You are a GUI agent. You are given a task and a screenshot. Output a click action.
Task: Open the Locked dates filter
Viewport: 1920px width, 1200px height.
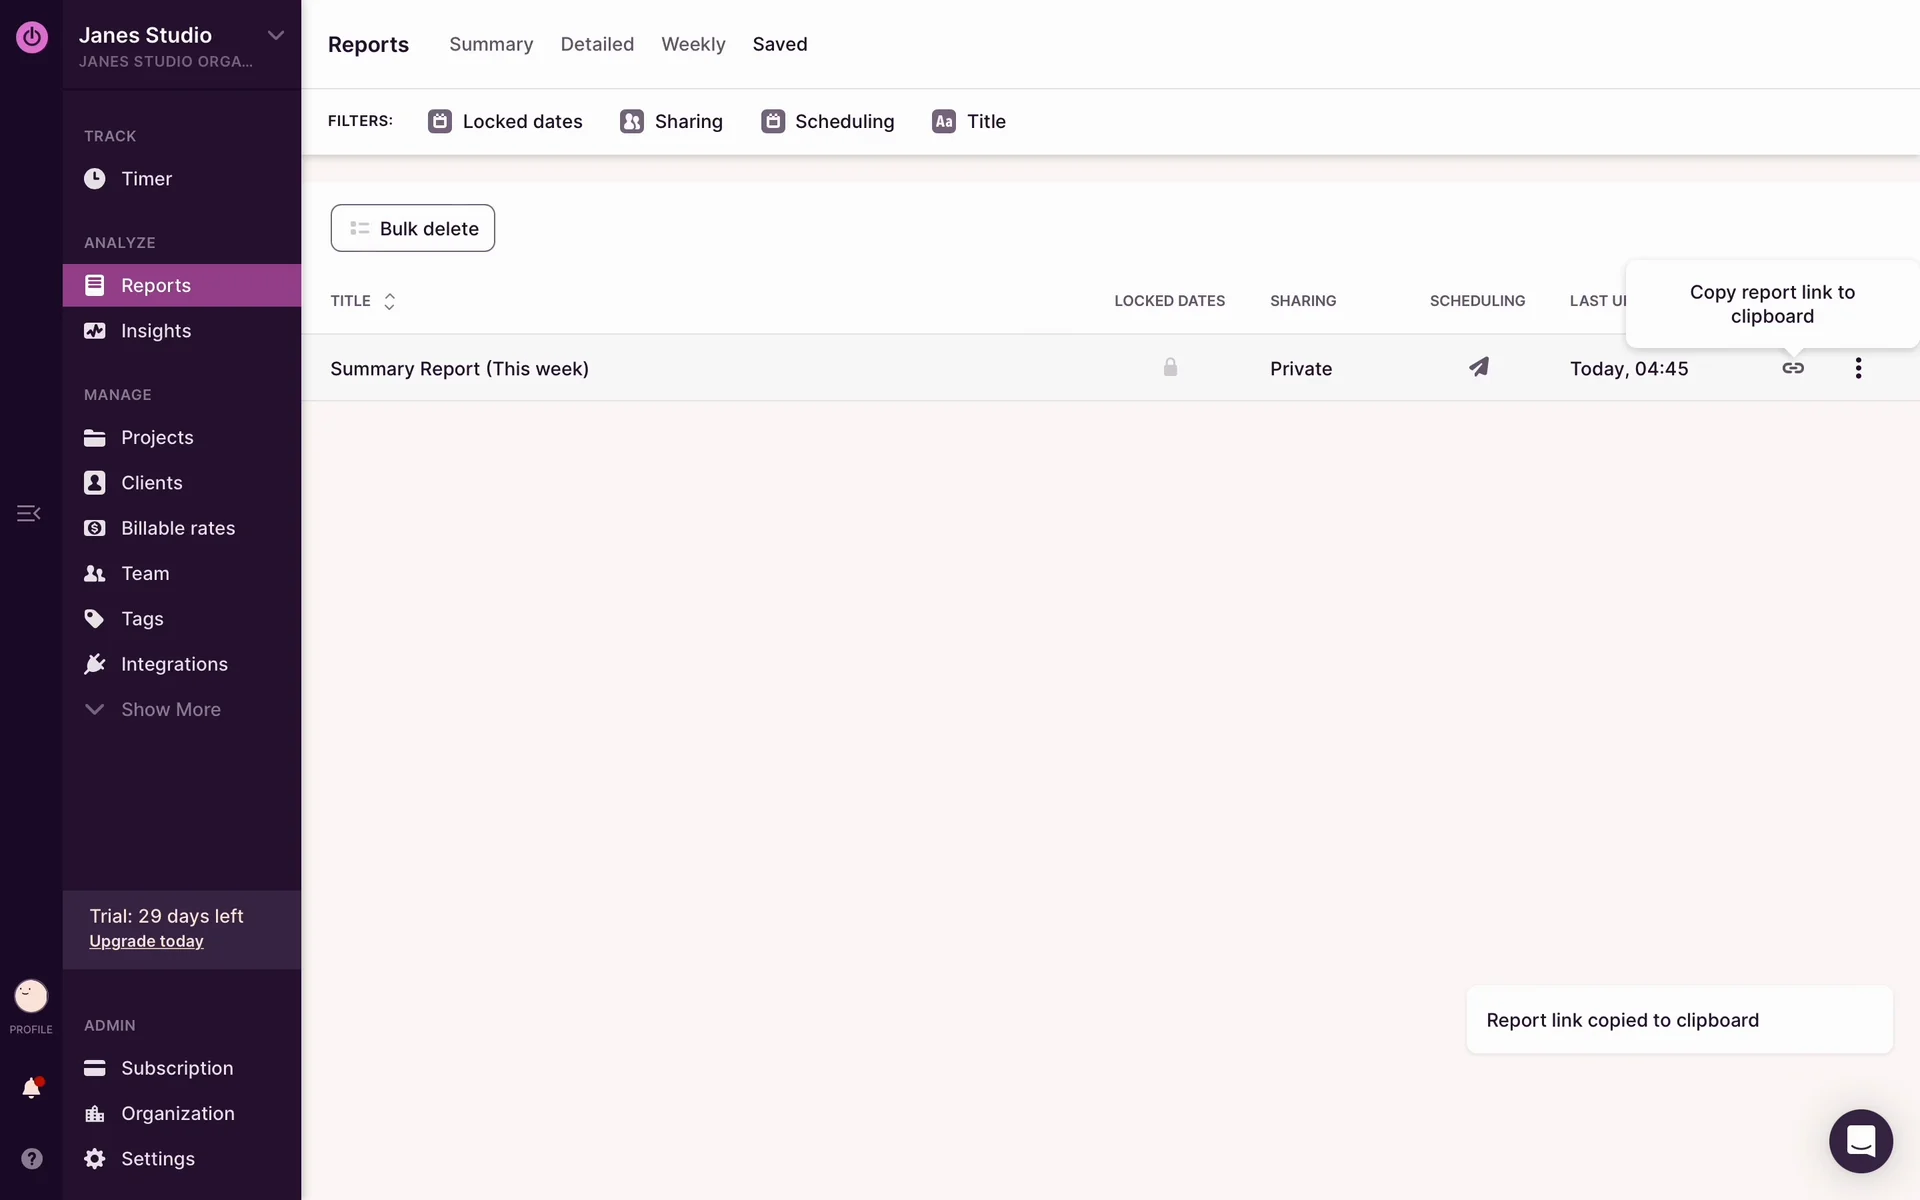[506, 121]
